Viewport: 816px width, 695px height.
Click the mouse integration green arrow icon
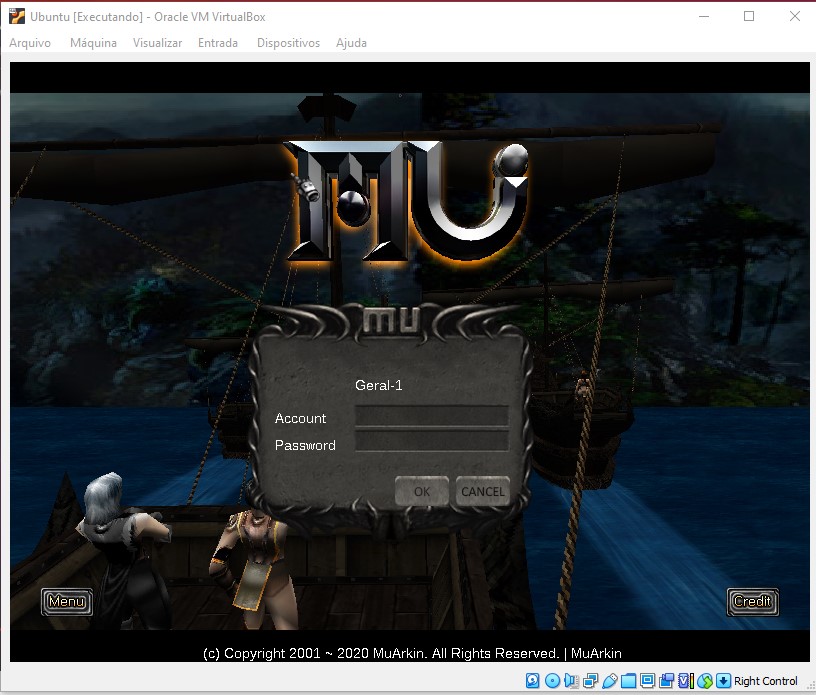[705, 680]
